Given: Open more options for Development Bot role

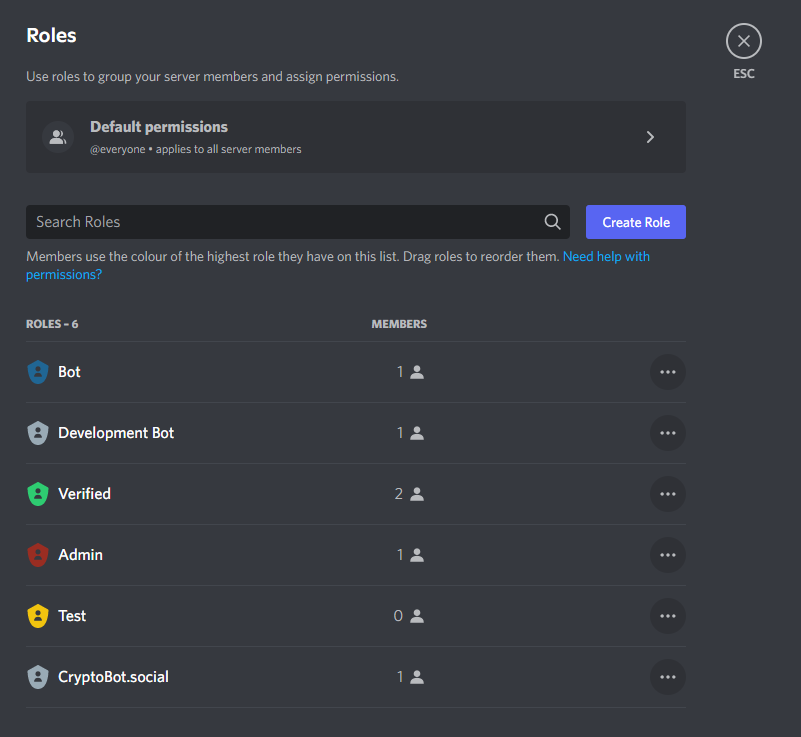Looking at the screenshot, I should pos(667,433).
